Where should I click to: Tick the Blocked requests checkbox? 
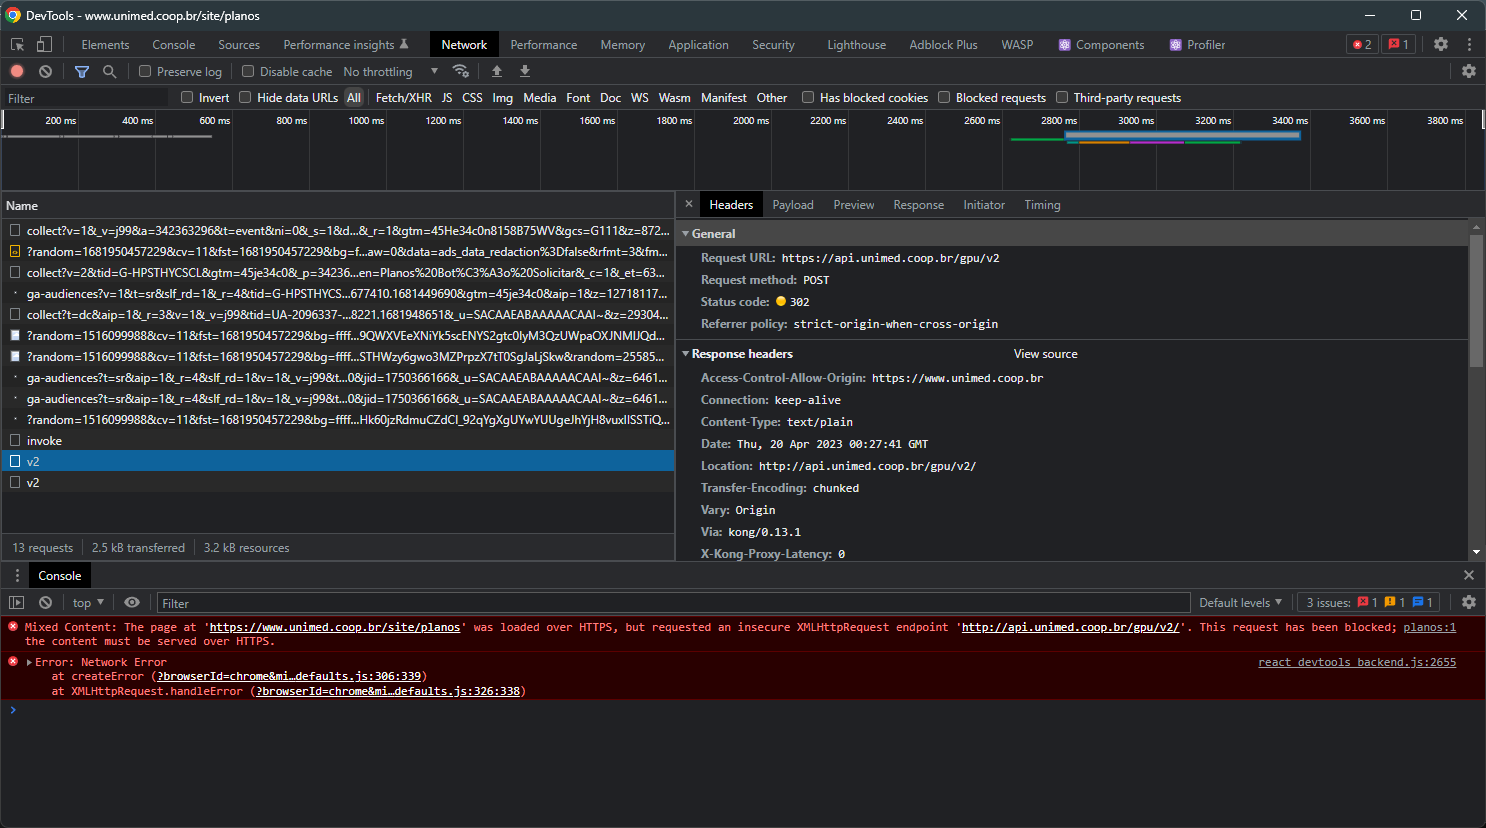pyautogui.click(x=944, y=97)
